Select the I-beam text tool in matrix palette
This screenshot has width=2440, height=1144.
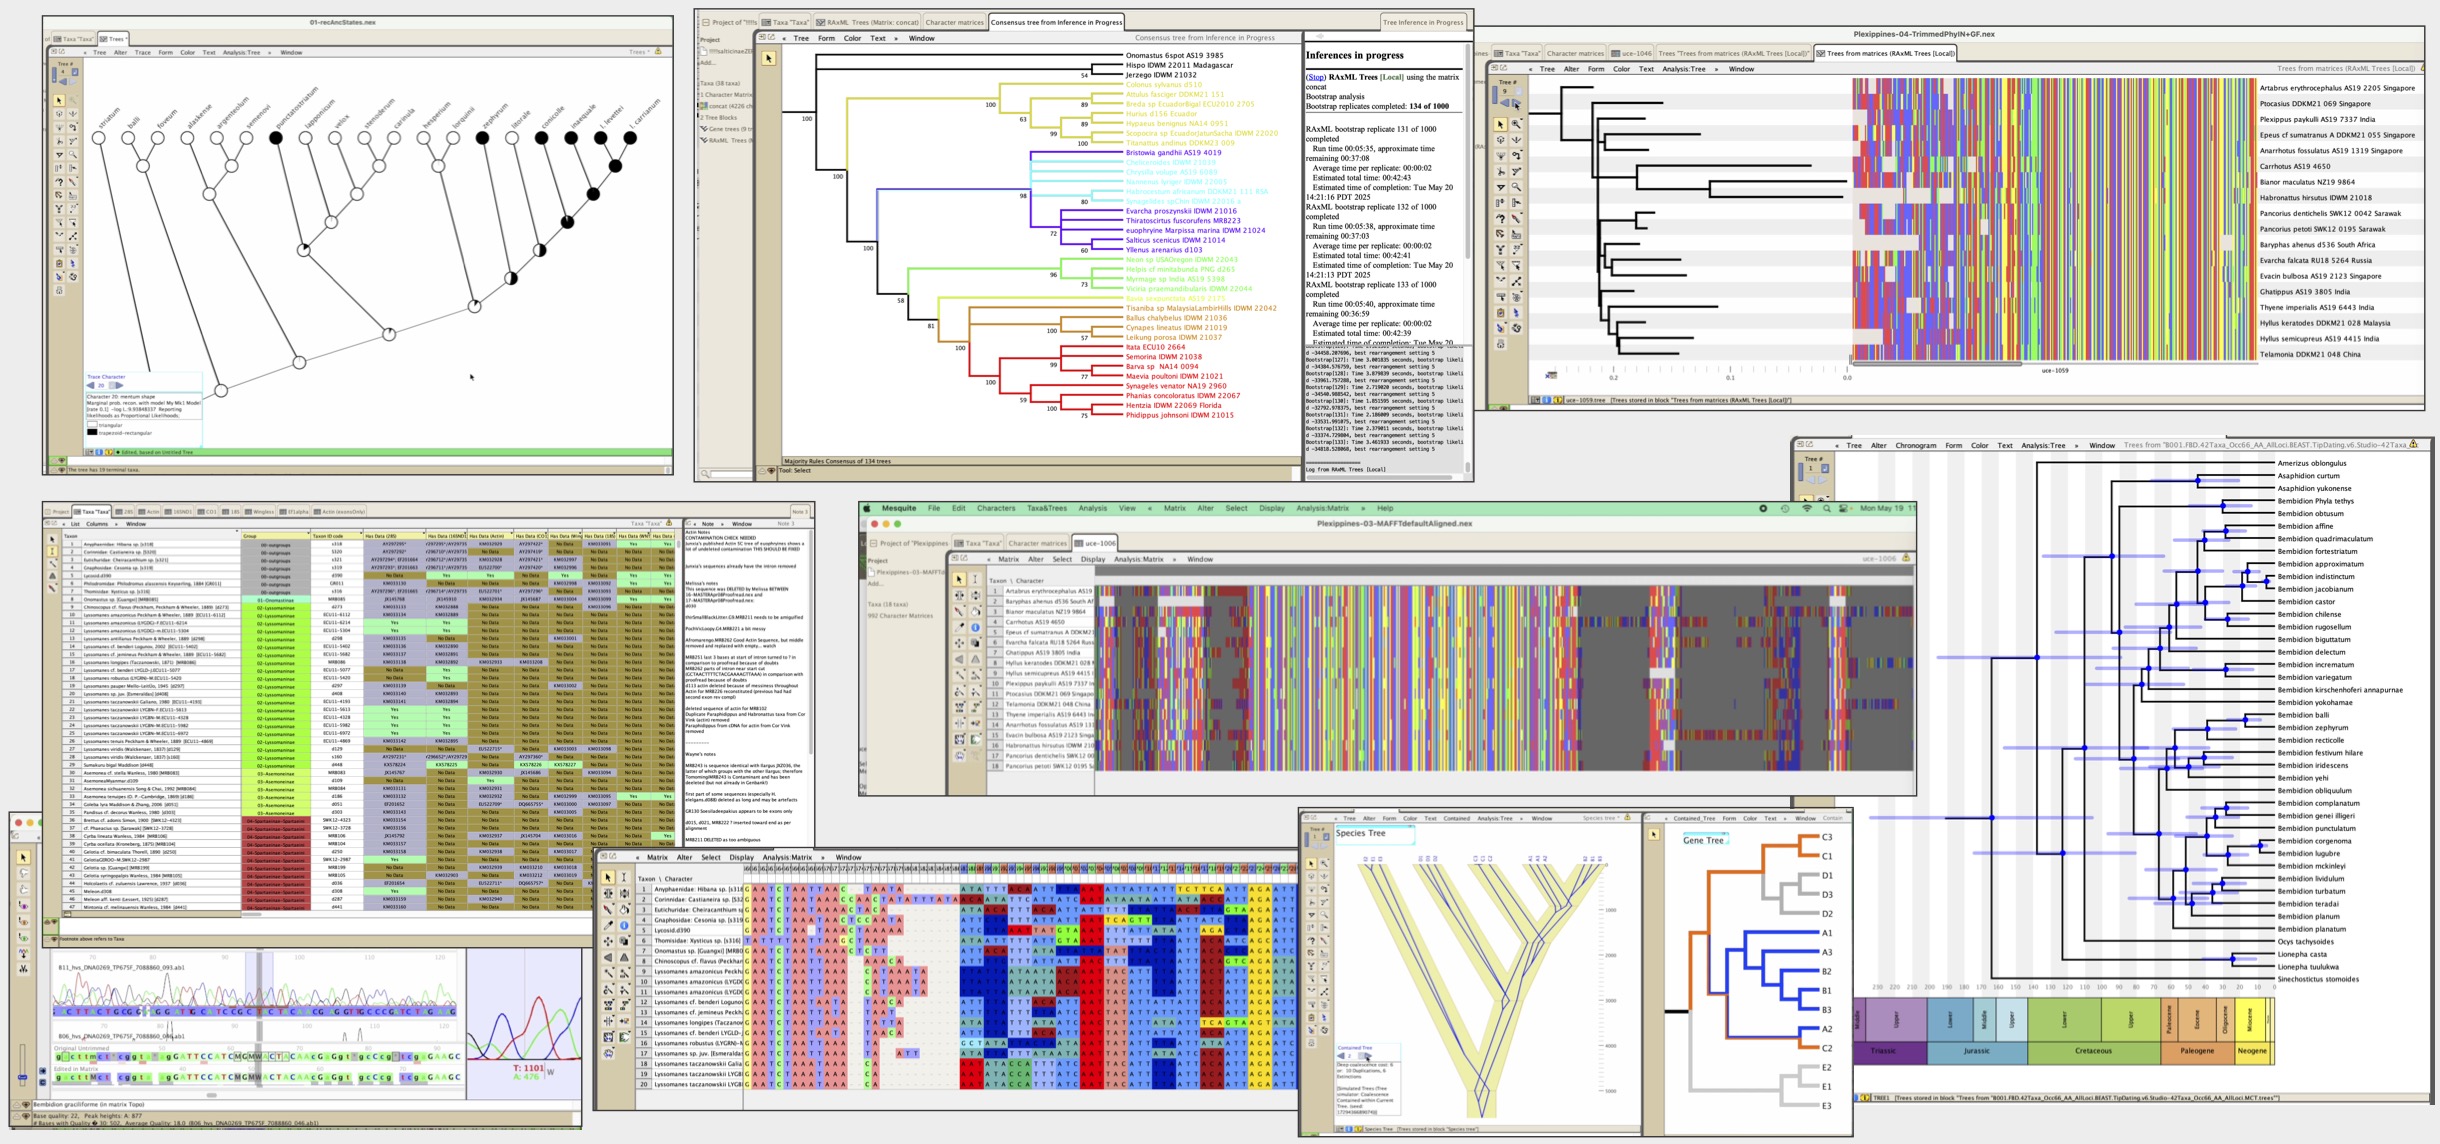pos(624,877)
